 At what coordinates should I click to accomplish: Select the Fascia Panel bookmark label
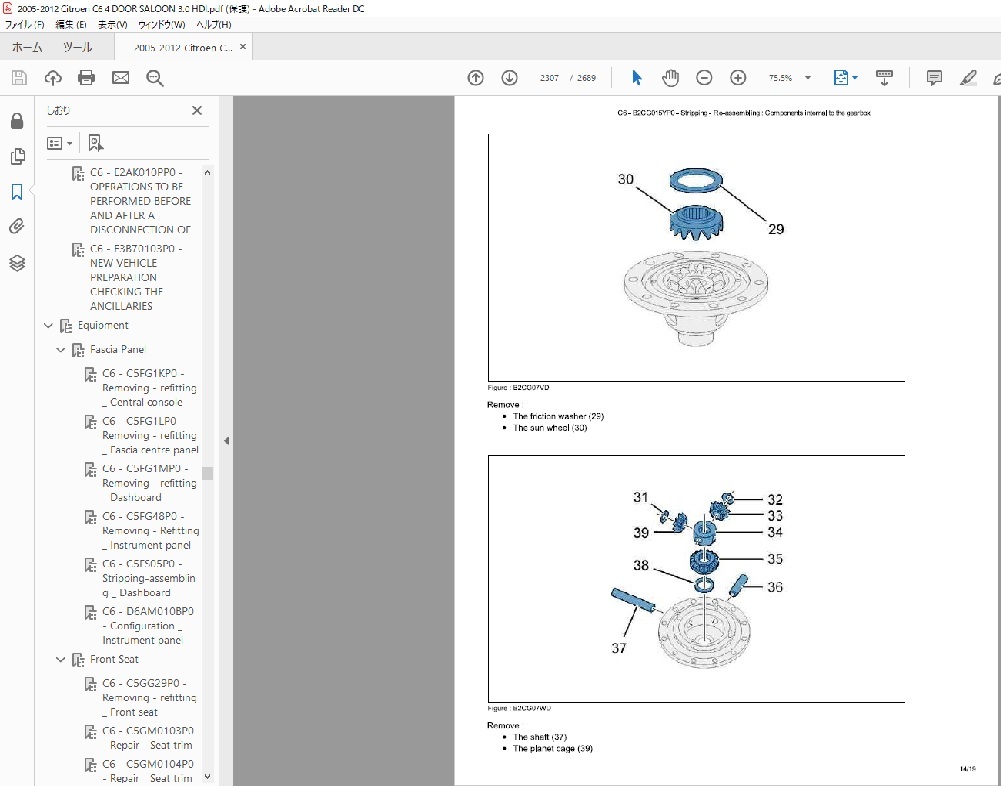click(117, 350)
